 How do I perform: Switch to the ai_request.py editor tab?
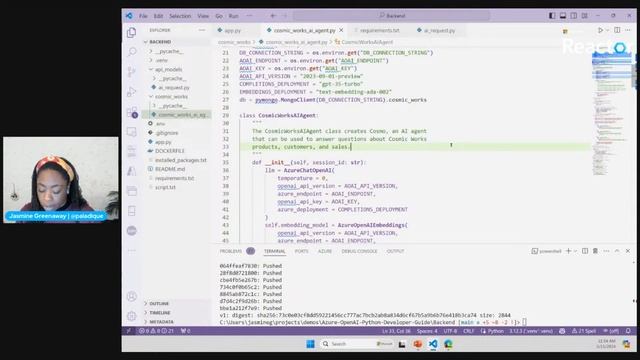[x=439, y=31]
